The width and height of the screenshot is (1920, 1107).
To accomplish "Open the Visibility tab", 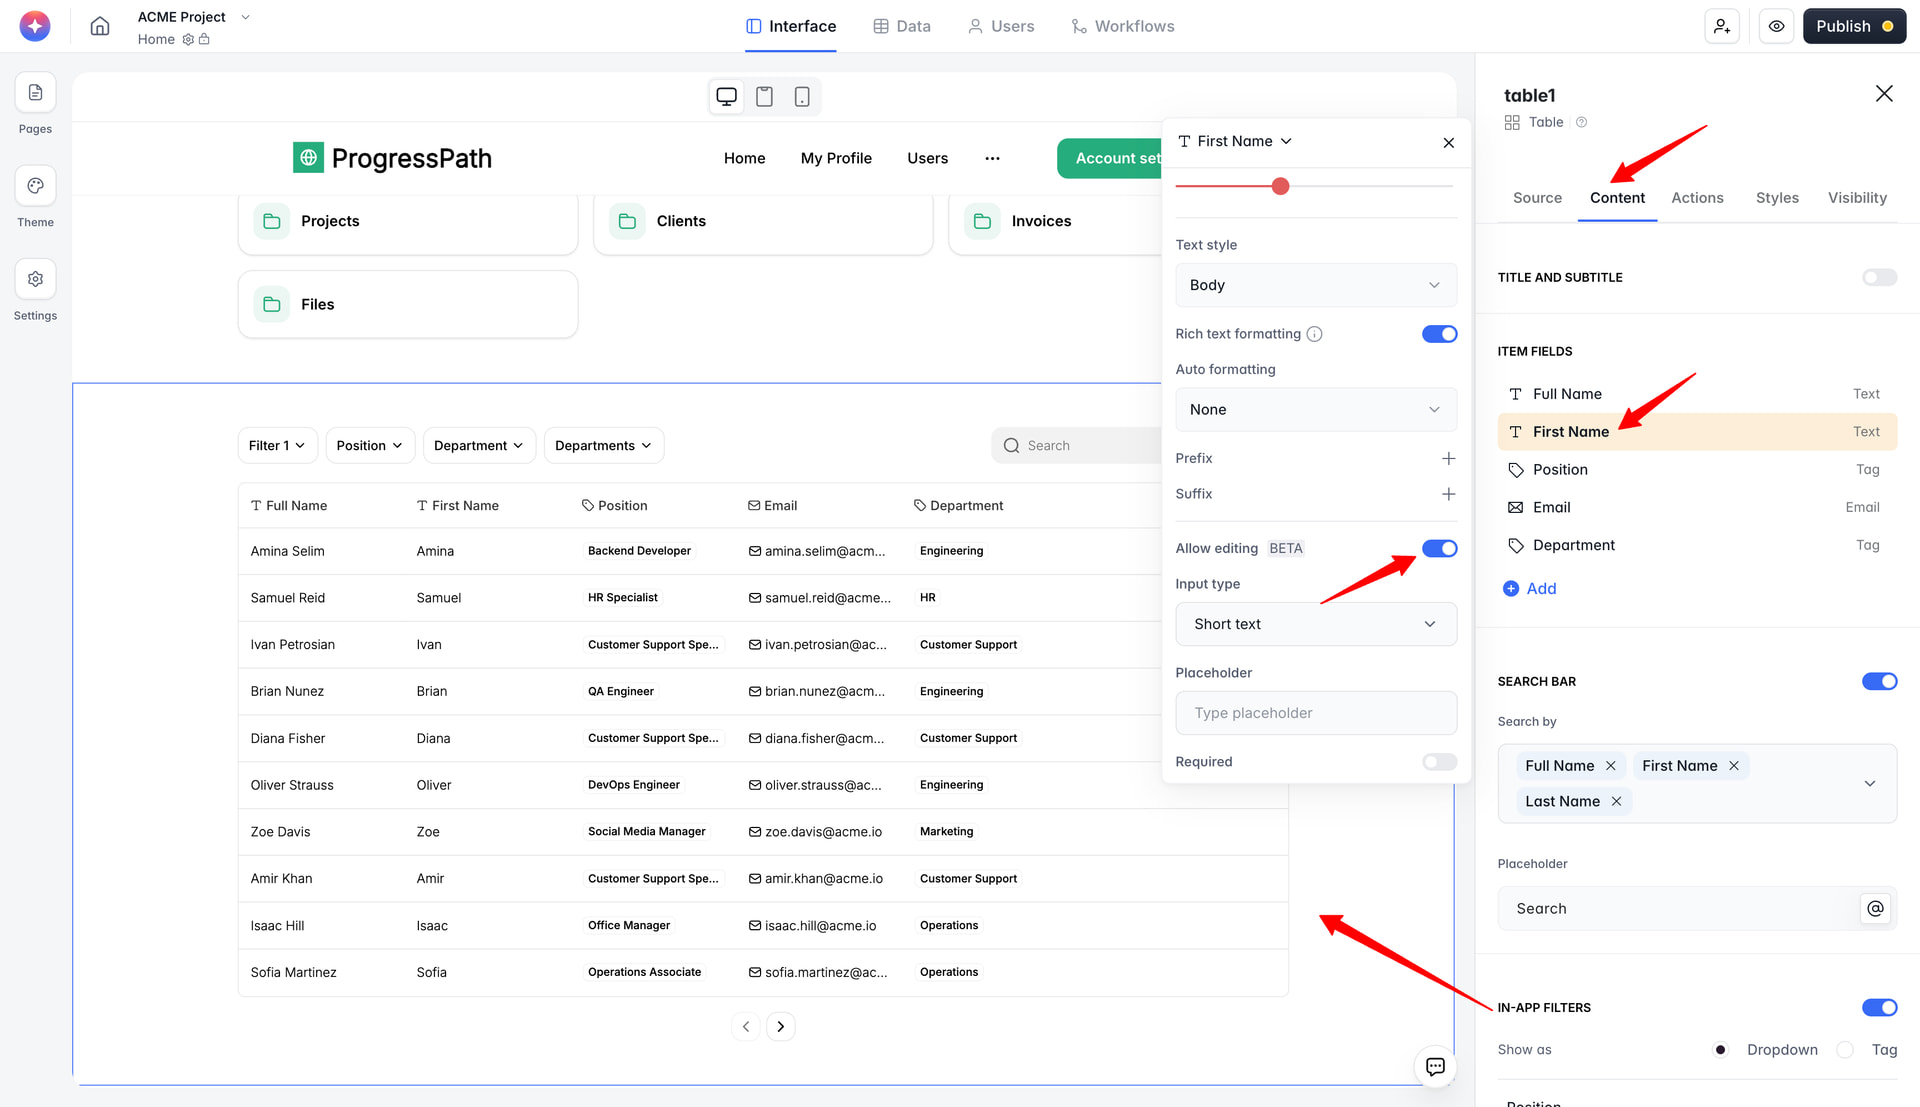I will [x=1857, y=198].
